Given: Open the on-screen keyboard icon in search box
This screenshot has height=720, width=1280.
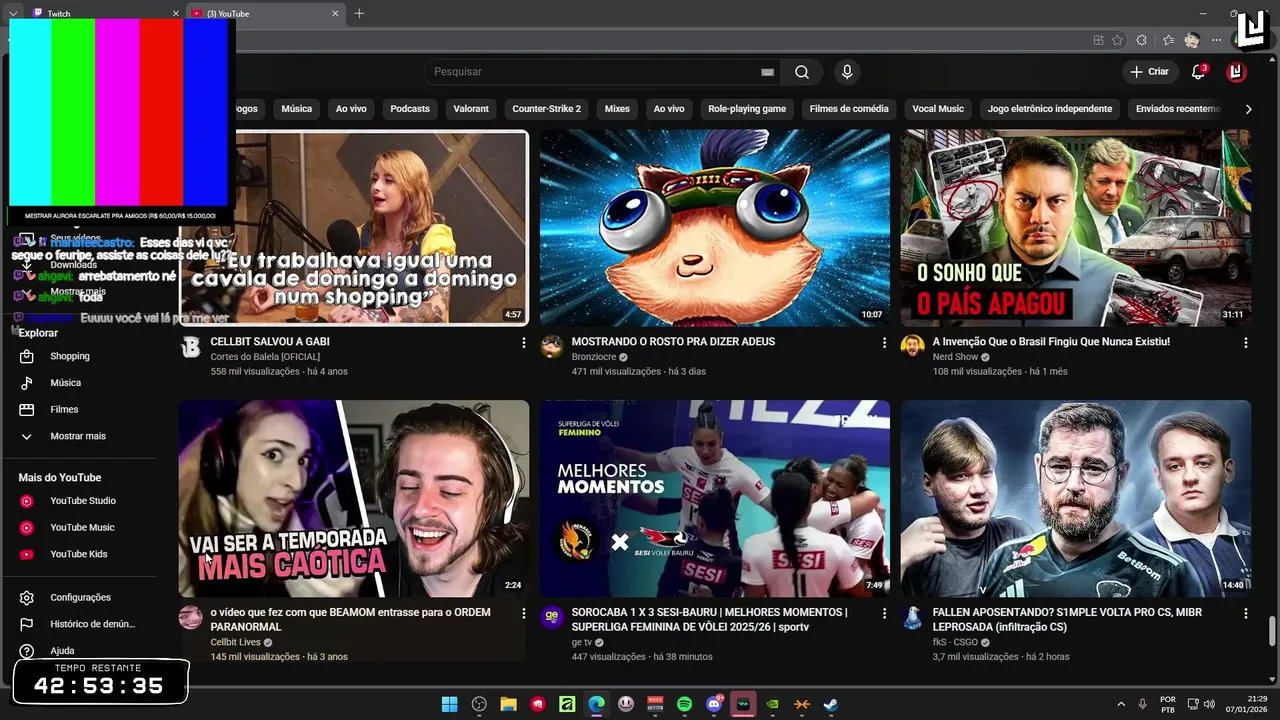Looking at the screenshot, I should click(x=767, y=72).
